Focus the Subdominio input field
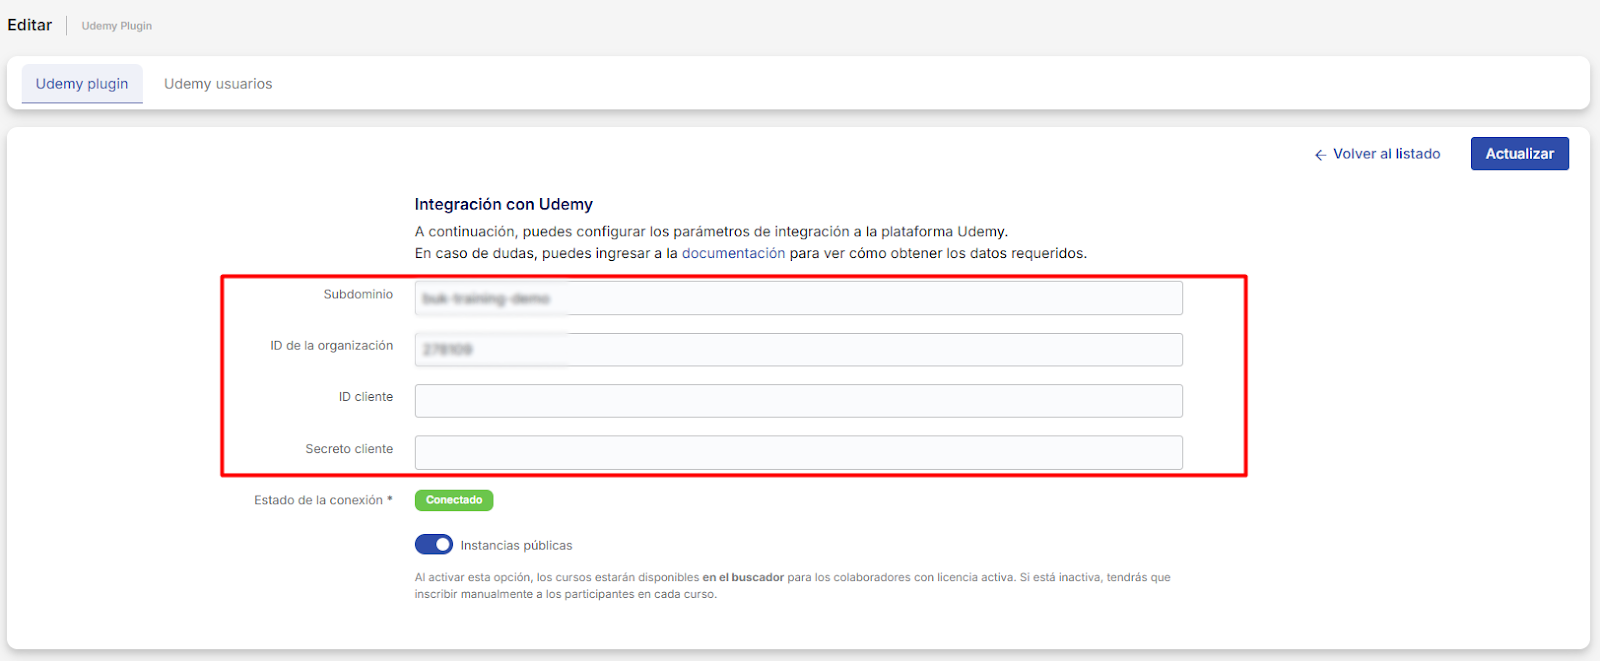The image size is (1600, 661). tap(798, 298)
